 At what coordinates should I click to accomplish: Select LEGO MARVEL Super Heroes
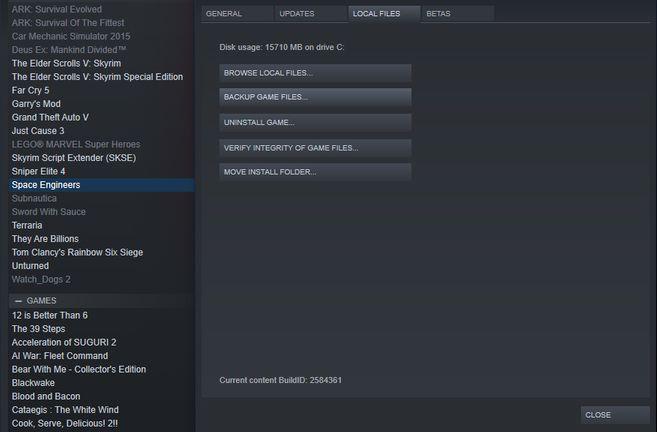point(76,145)
